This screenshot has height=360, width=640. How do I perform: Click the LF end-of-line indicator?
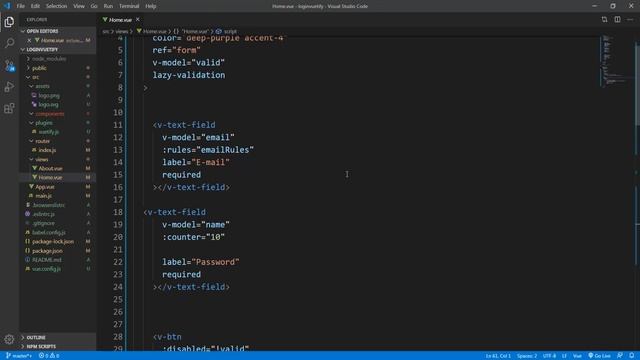coord(564,356)
